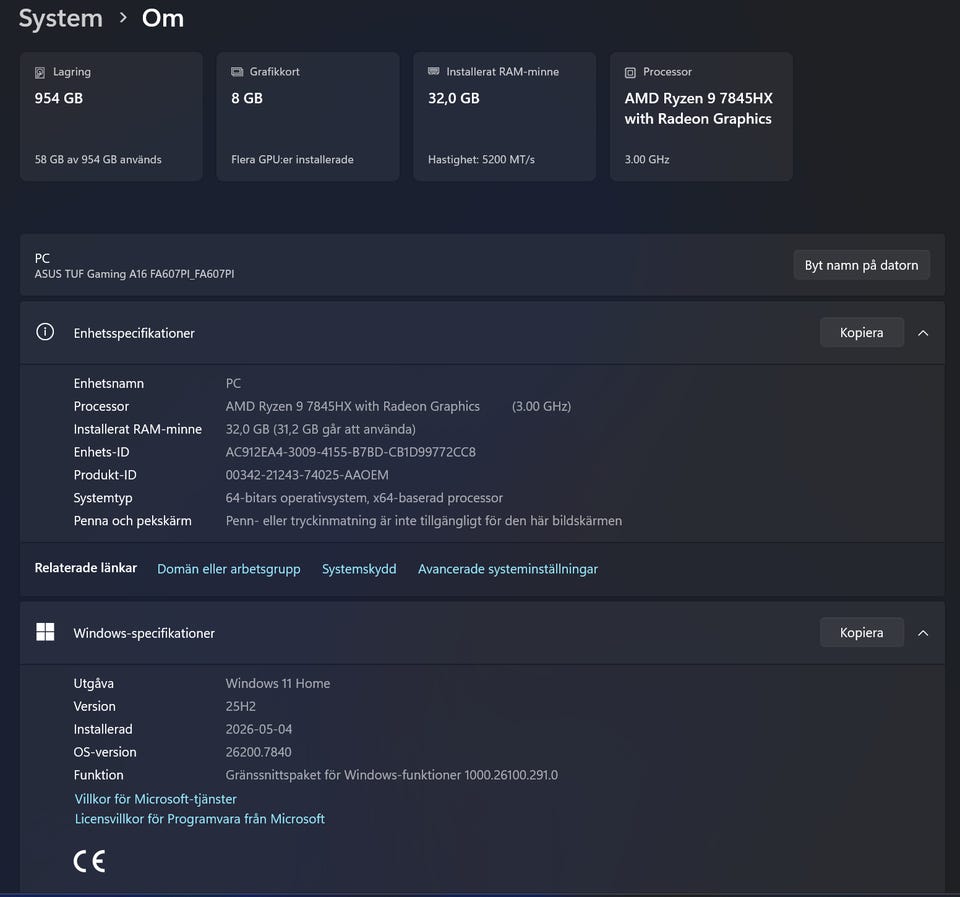Image resolution: width=960 pixels, height=897 pixels.
Task: Select Version value 25H2
Action: (x=241, y=706)
